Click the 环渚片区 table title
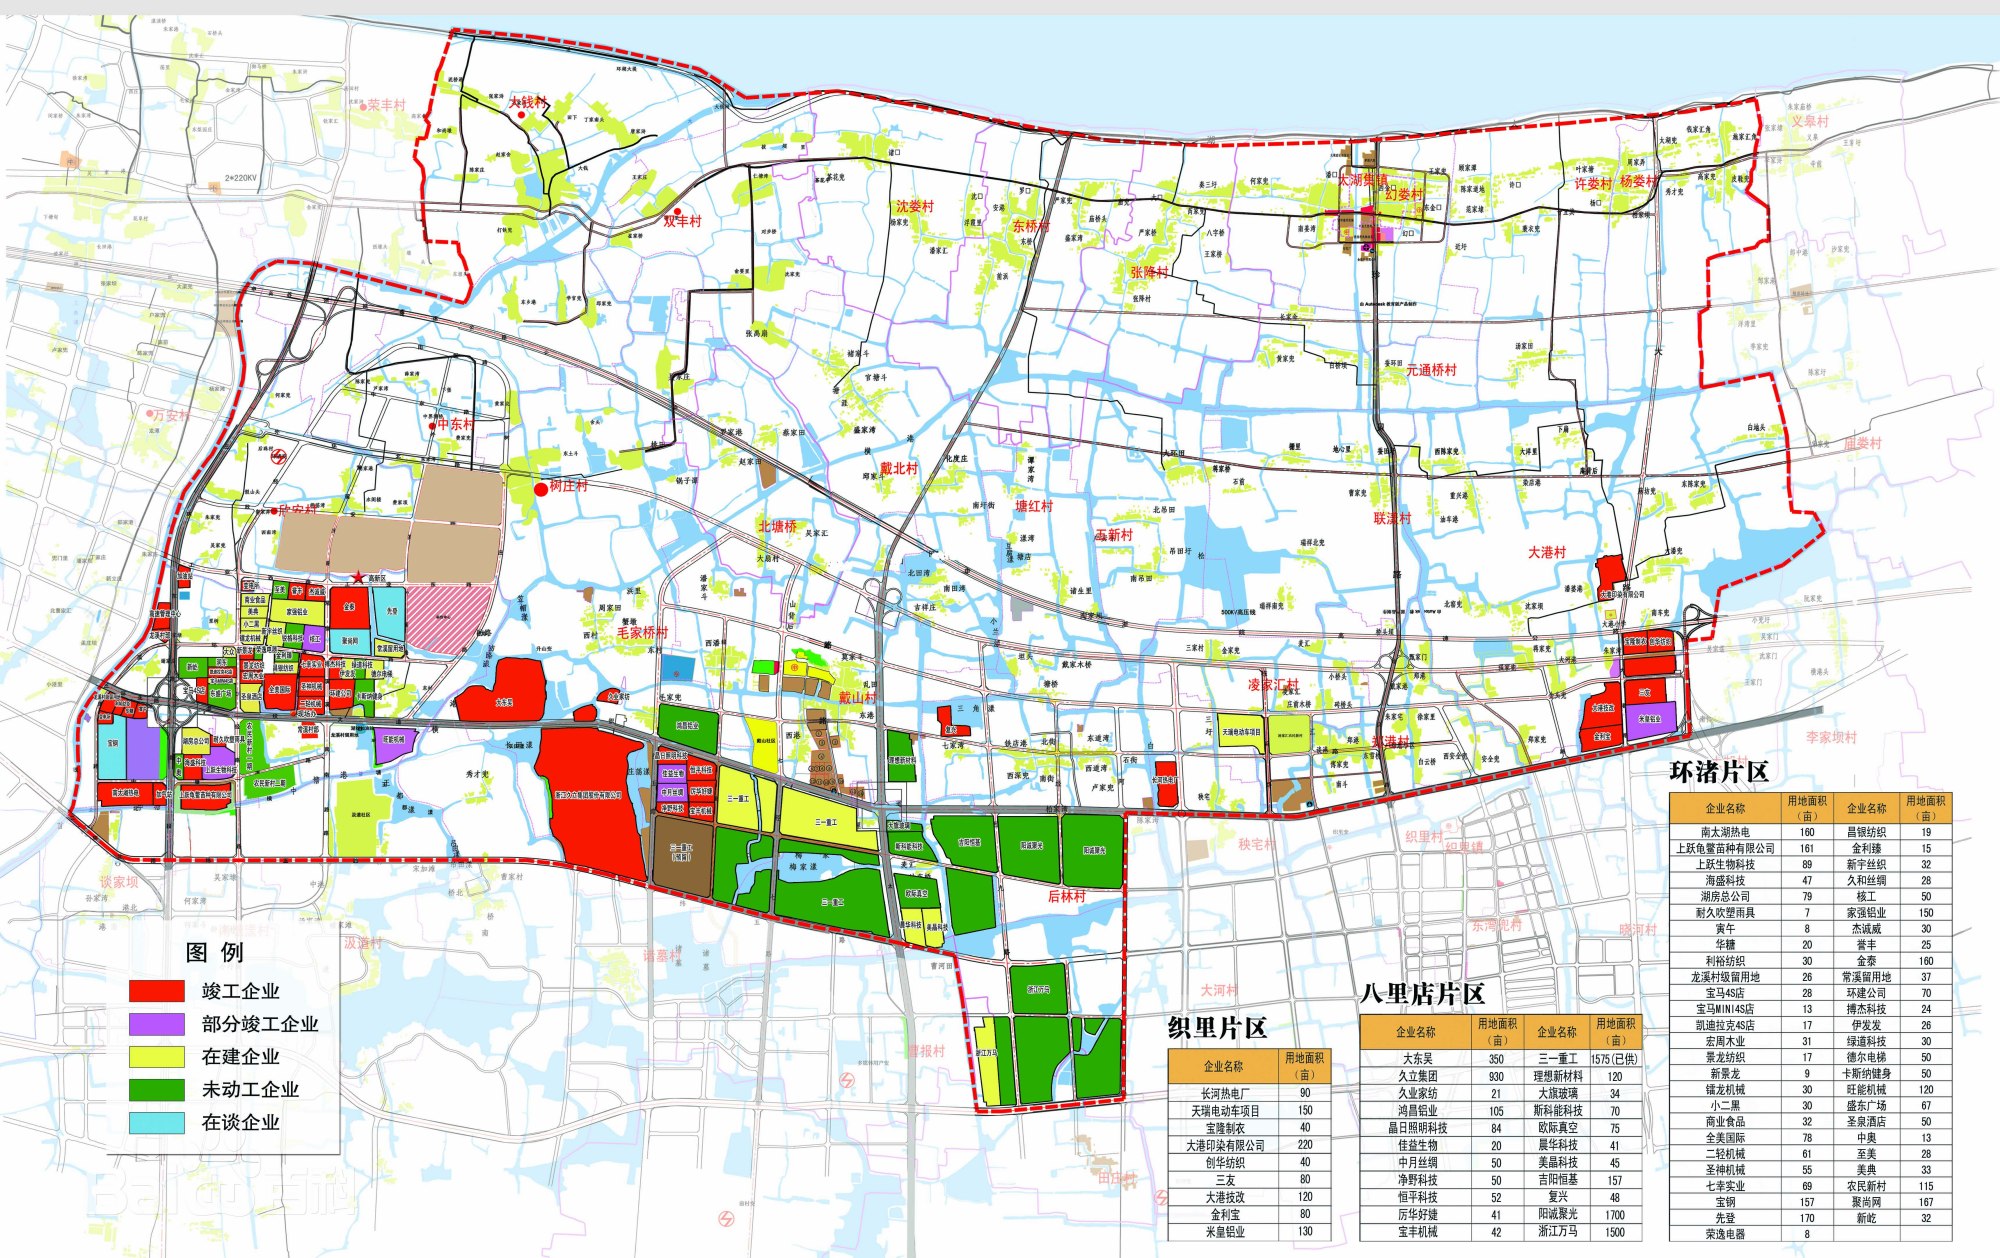The height and width of the screenshot is (1258, 2000). point(1719,771)
